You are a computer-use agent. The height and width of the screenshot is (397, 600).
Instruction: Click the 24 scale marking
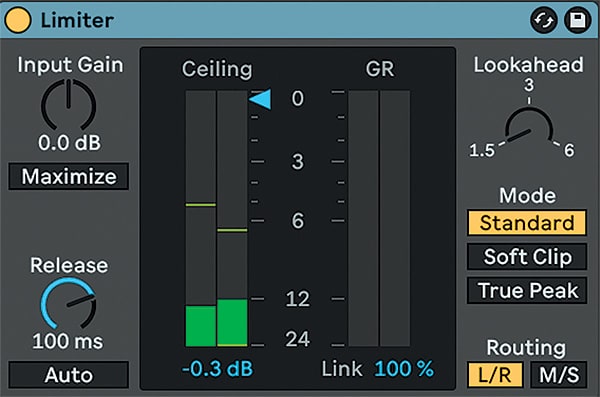(x=298, y=339)
